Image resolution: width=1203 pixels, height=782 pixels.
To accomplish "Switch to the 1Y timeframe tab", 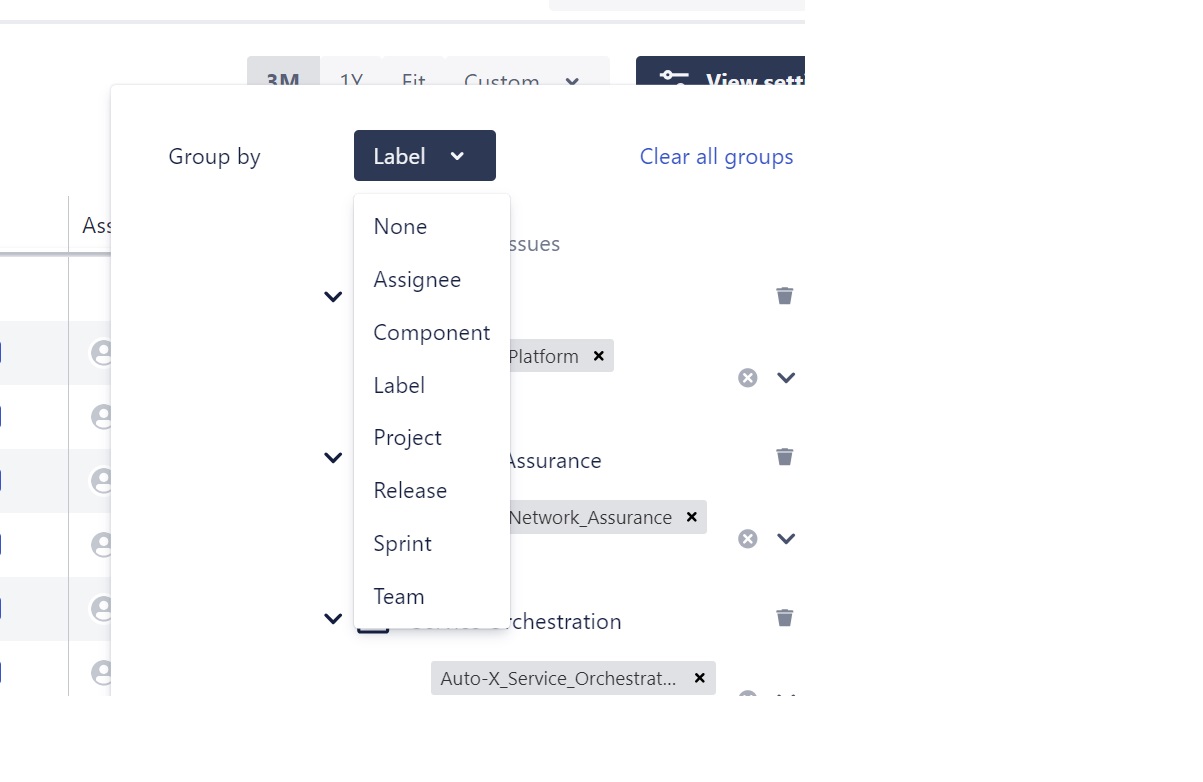I will pyautogui.click(x=351, y=82).
